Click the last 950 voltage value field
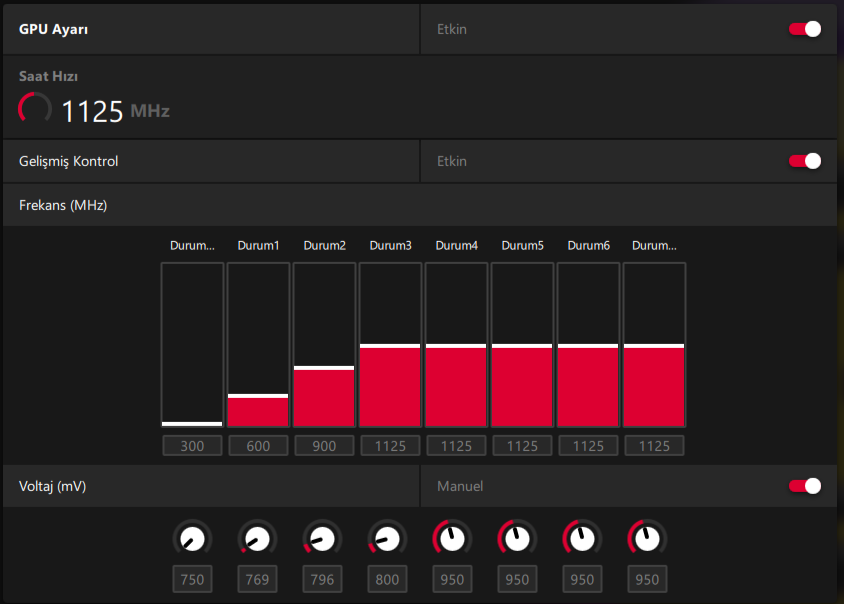The image size is (844, 604). 647,579
